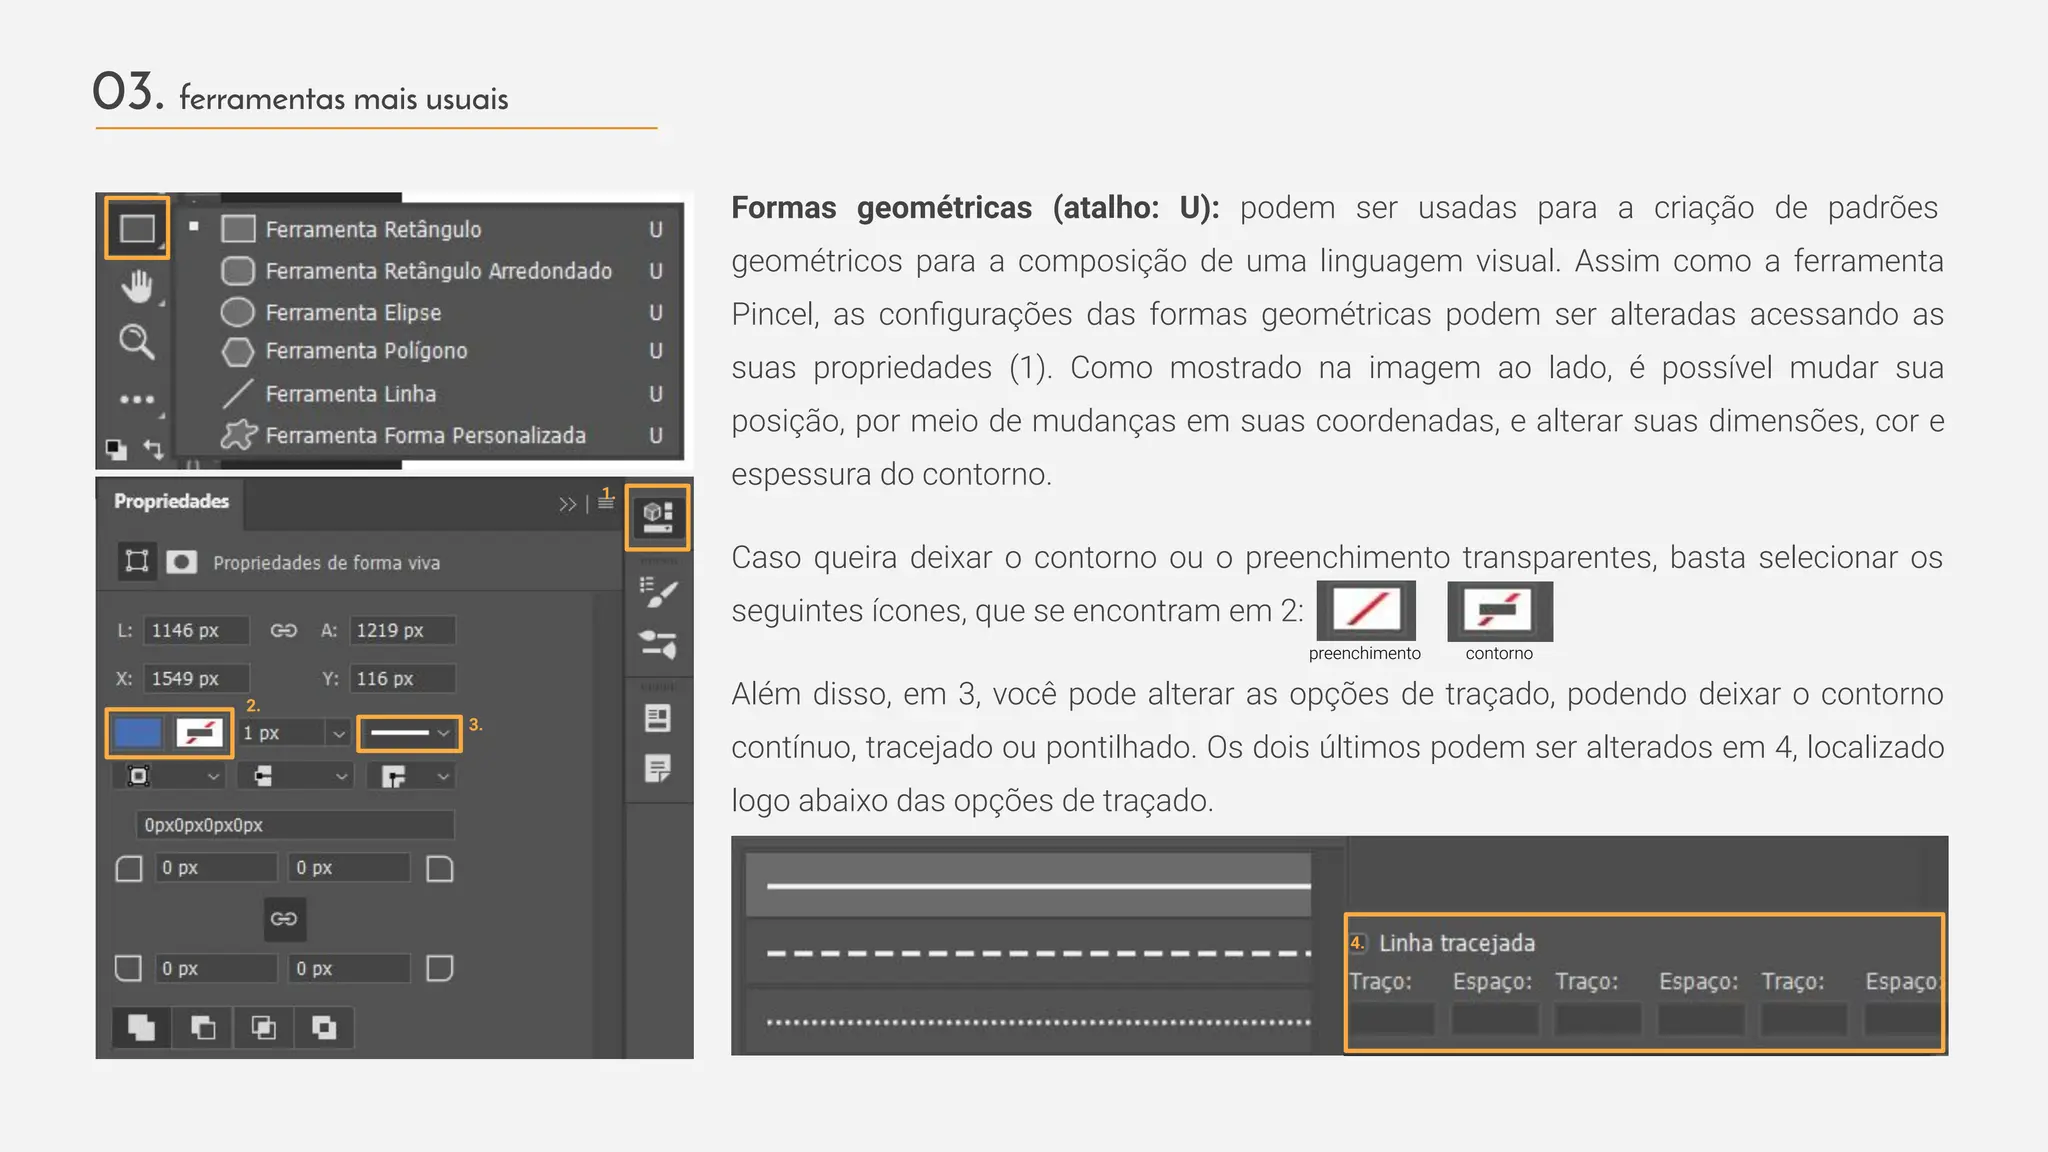
Task: Click the mask icon beside Propriedades de forma viva
Action: 181,562
